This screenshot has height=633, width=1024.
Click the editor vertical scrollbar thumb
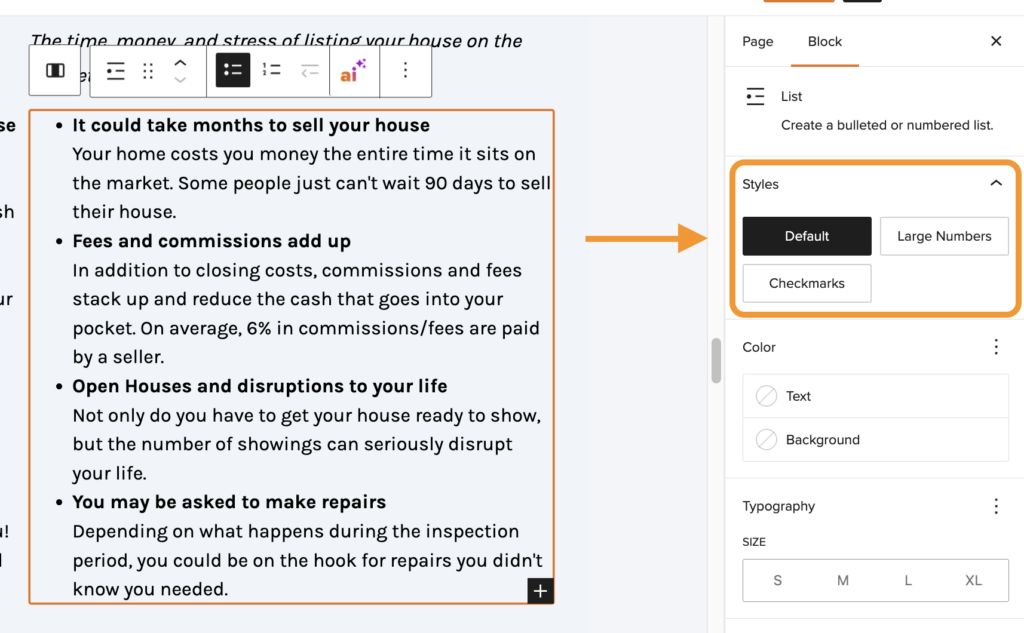[716, 361]
